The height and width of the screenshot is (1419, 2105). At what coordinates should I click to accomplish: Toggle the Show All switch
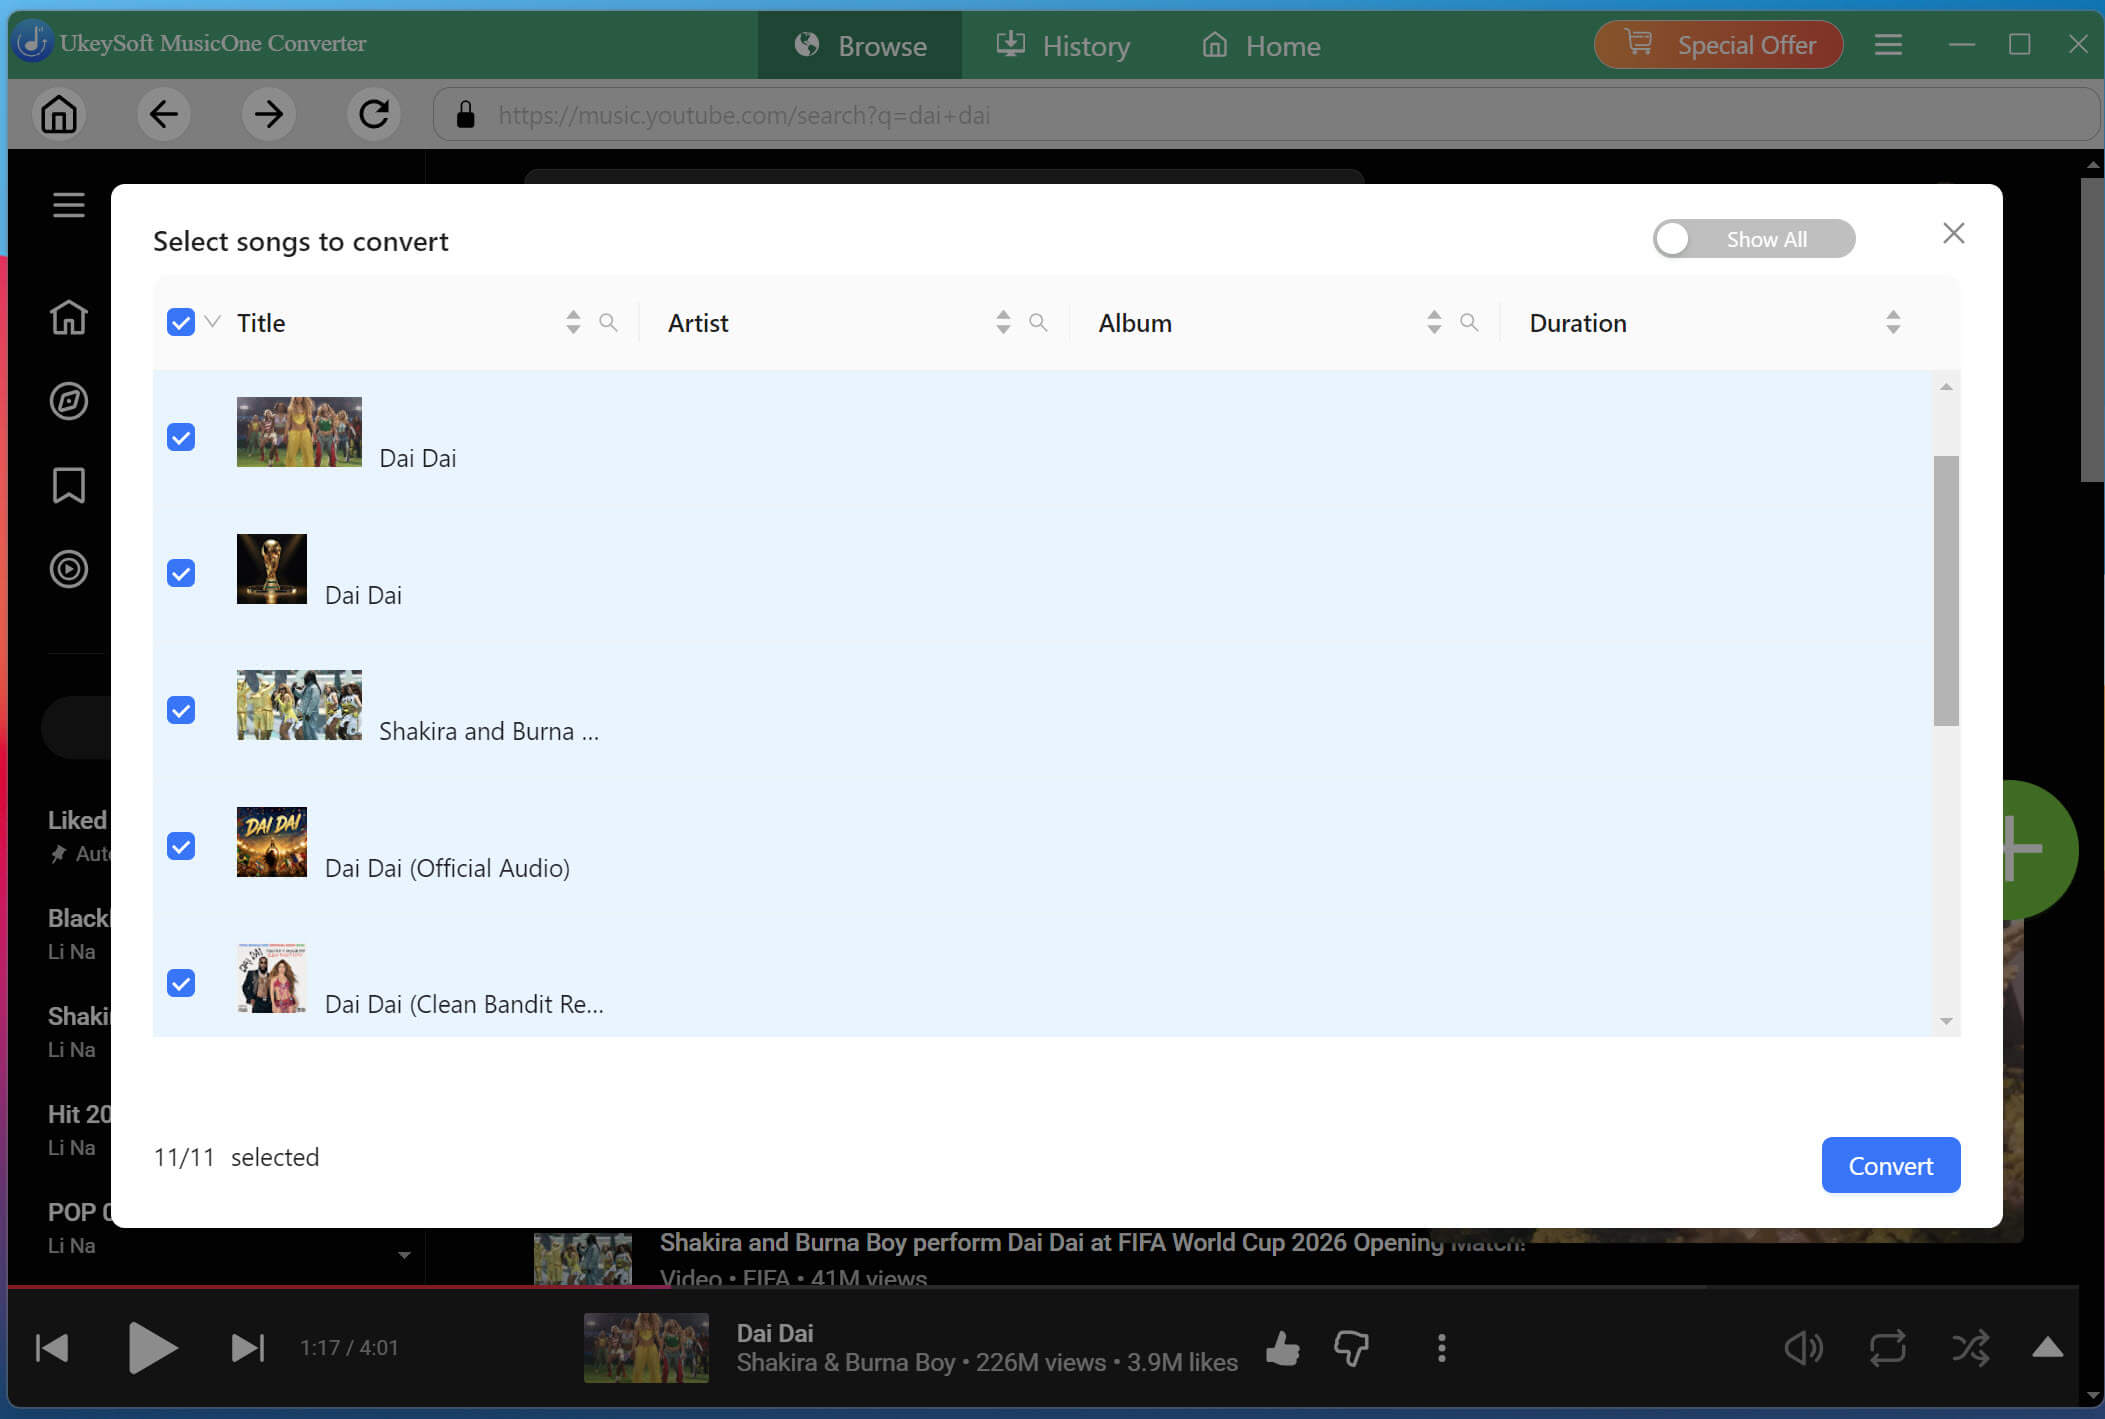(x=1754, y=239)
